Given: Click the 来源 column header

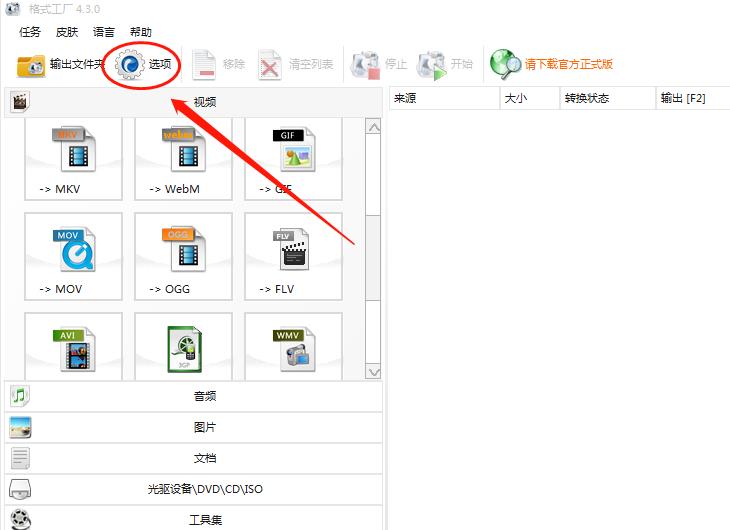Looking at the screenshot, I should click(444, 98).
